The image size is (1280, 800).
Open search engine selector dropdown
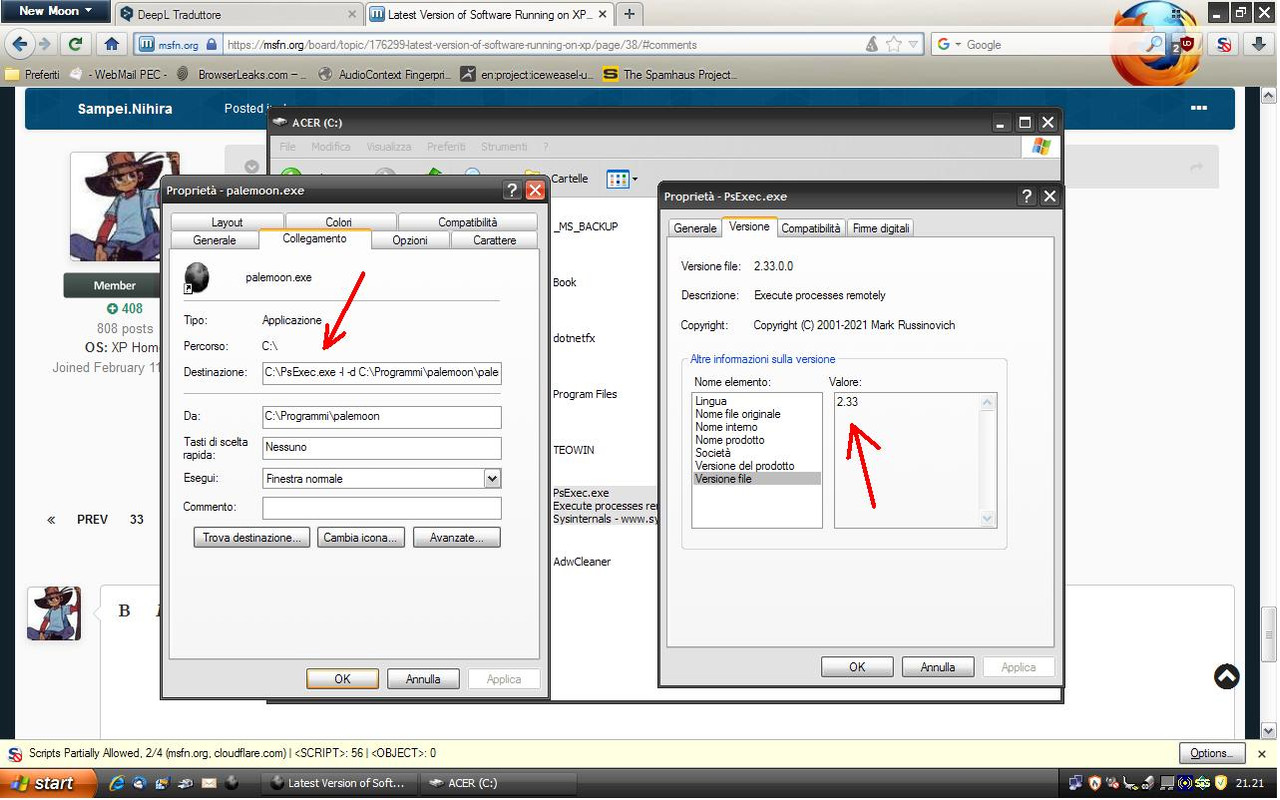949,44
